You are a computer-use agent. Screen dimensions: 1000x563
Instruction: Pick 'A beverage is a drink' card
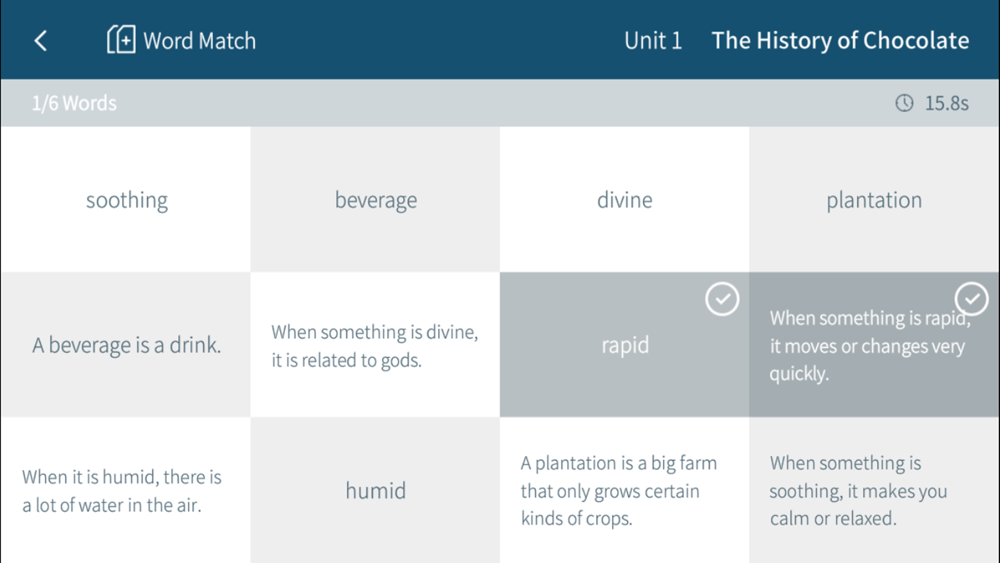click(126, 345)
